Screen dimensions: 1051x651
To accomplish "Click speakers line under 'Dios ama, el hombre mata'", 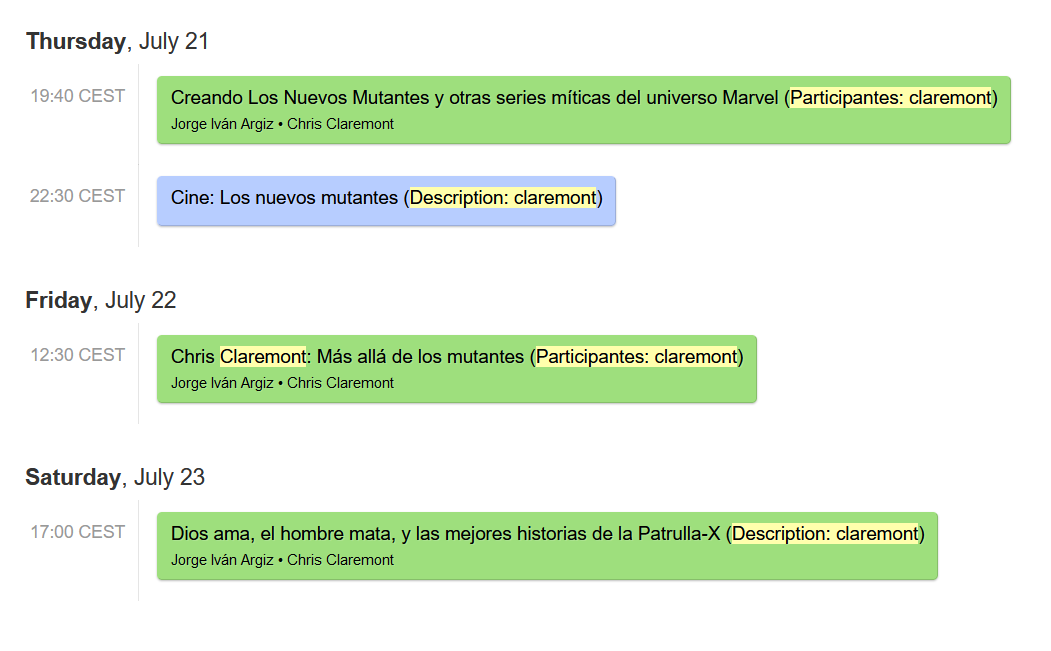I will [x=282, y=560].
